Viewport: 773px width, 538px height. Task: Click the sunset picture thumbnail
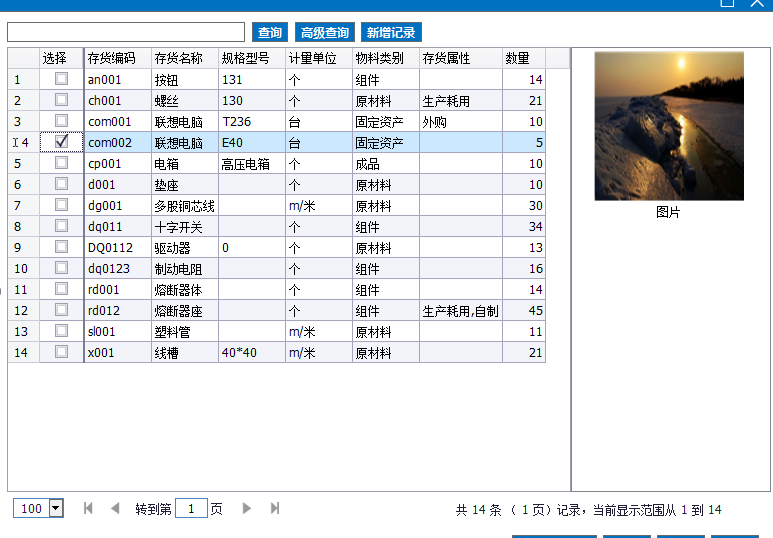pos(669,126)
